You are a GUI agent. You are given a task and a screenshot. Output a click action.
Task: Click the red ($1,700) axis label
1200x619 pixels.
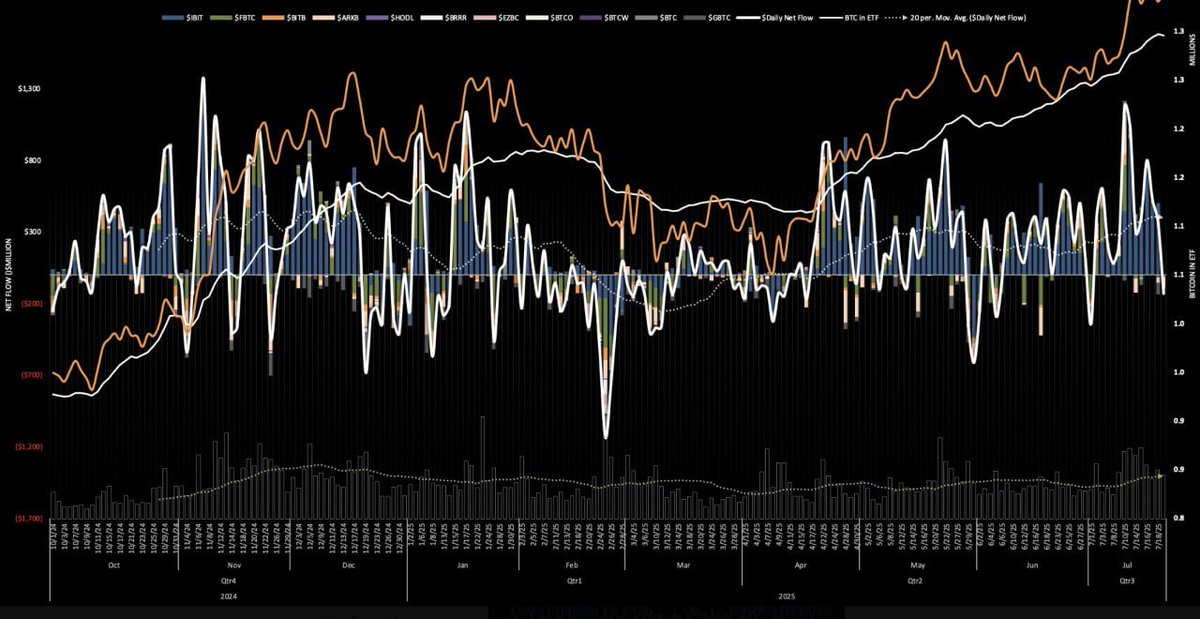(x=29, y=518)
